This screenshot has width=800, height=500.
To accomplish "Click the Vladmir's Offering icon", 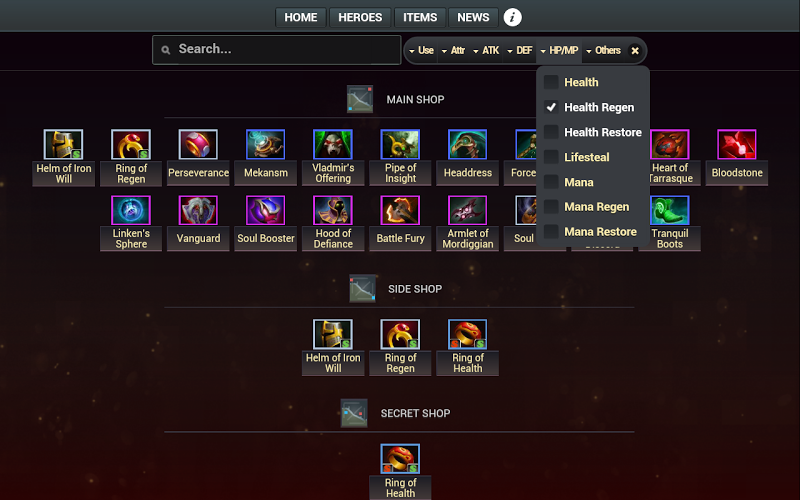I will [x=333, y=144].
